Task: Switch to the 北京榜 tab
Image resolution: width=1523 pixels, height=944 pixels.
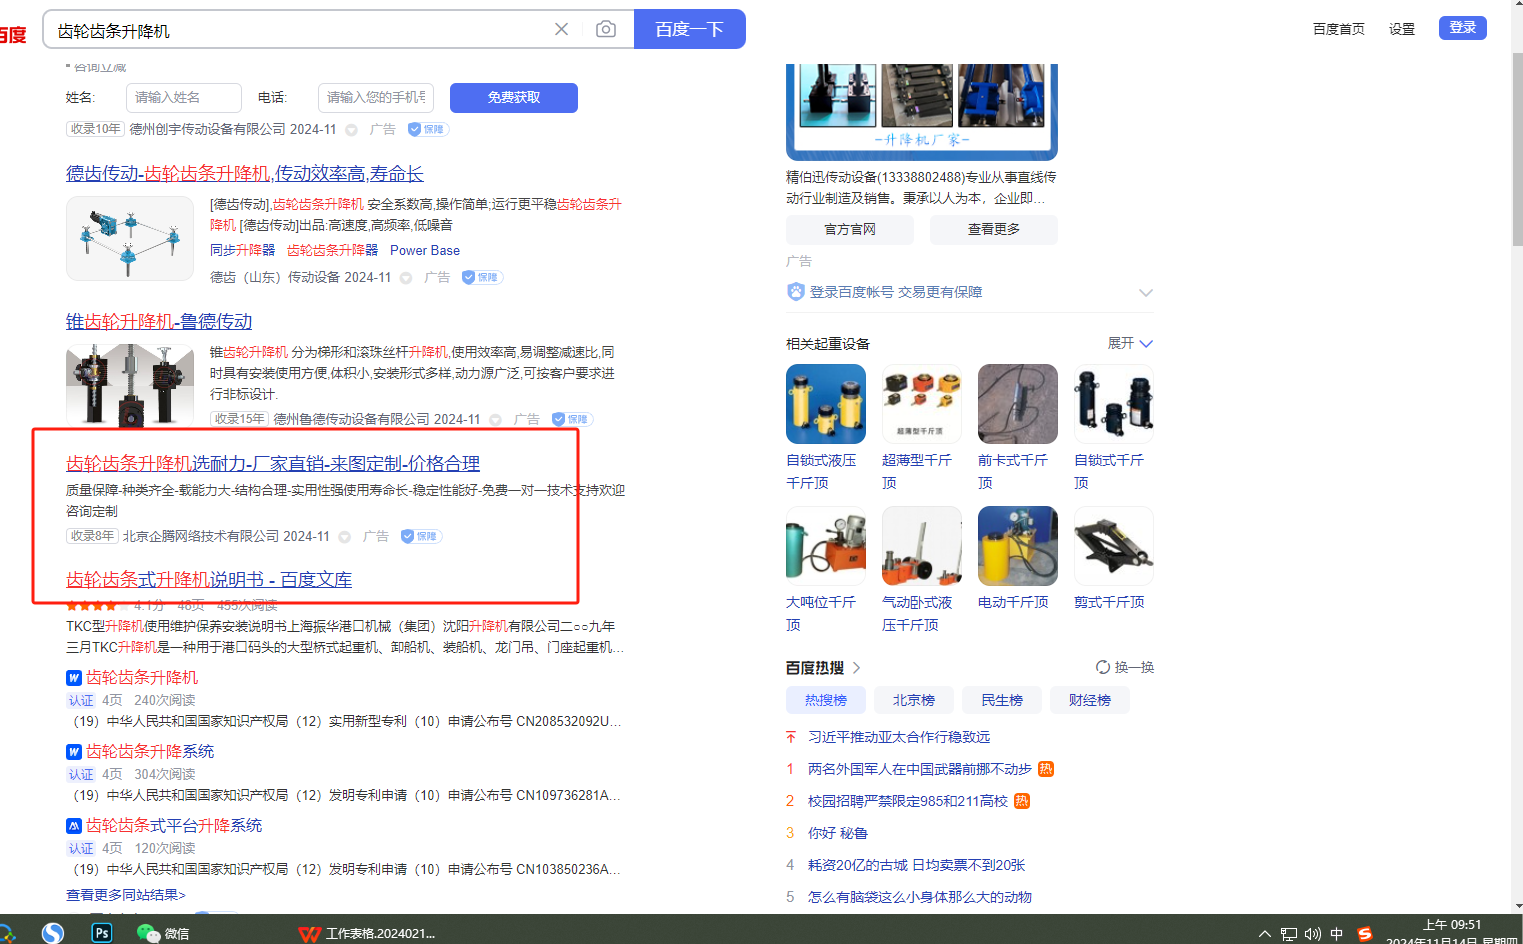Action: coord(913,700)
